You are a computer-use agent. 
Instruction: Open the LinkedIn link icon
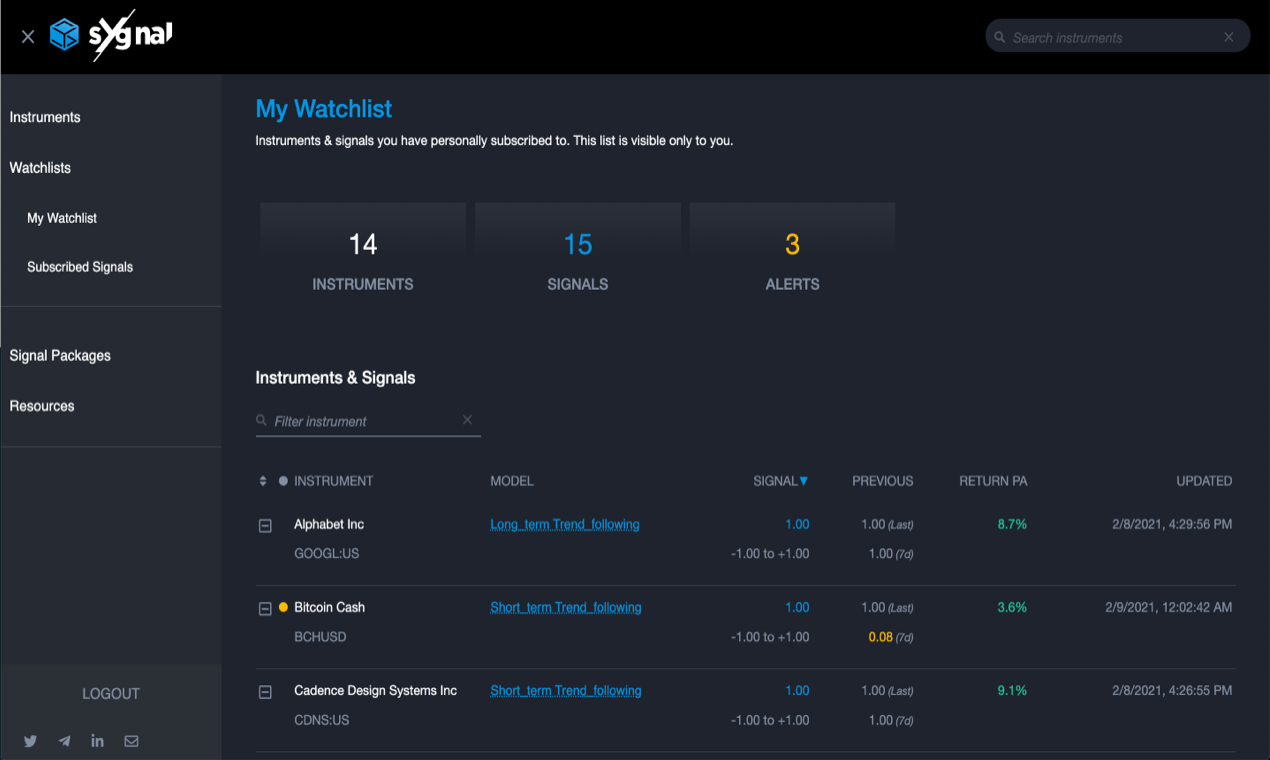97,741
